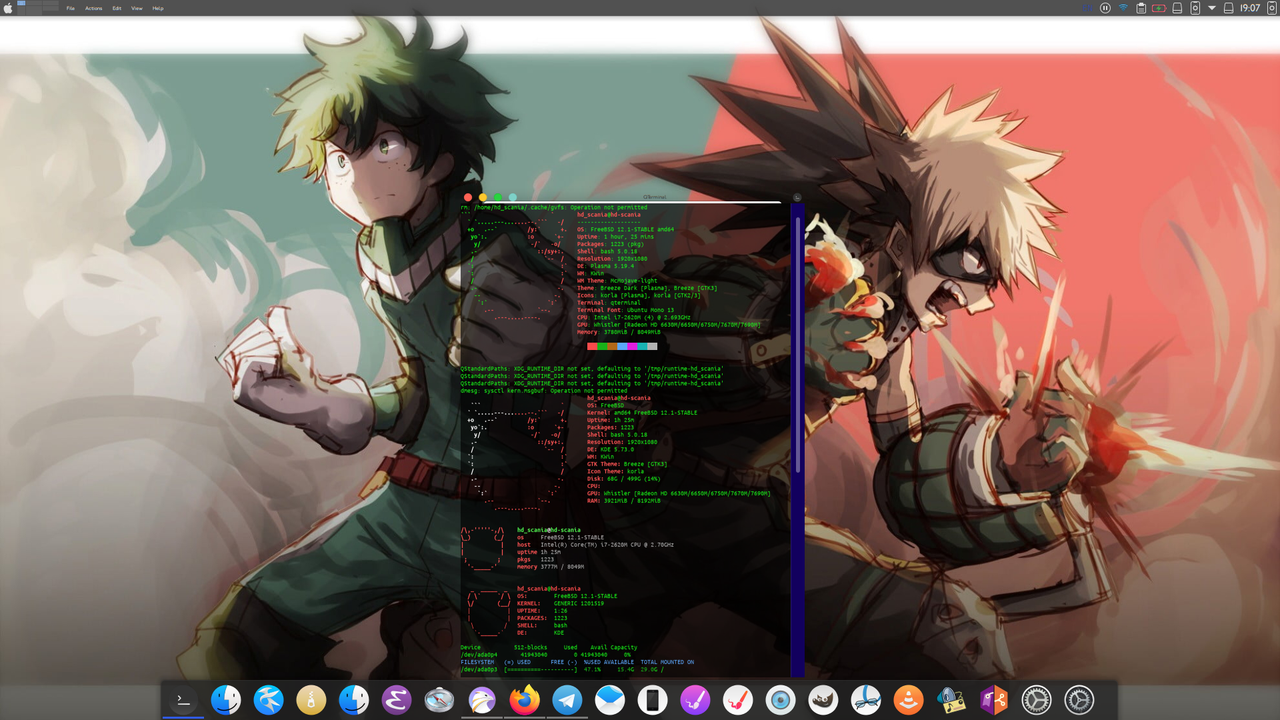Launch the blue bird app in the dock
This screenshot has height=720, width=1280.
[268, 700]
